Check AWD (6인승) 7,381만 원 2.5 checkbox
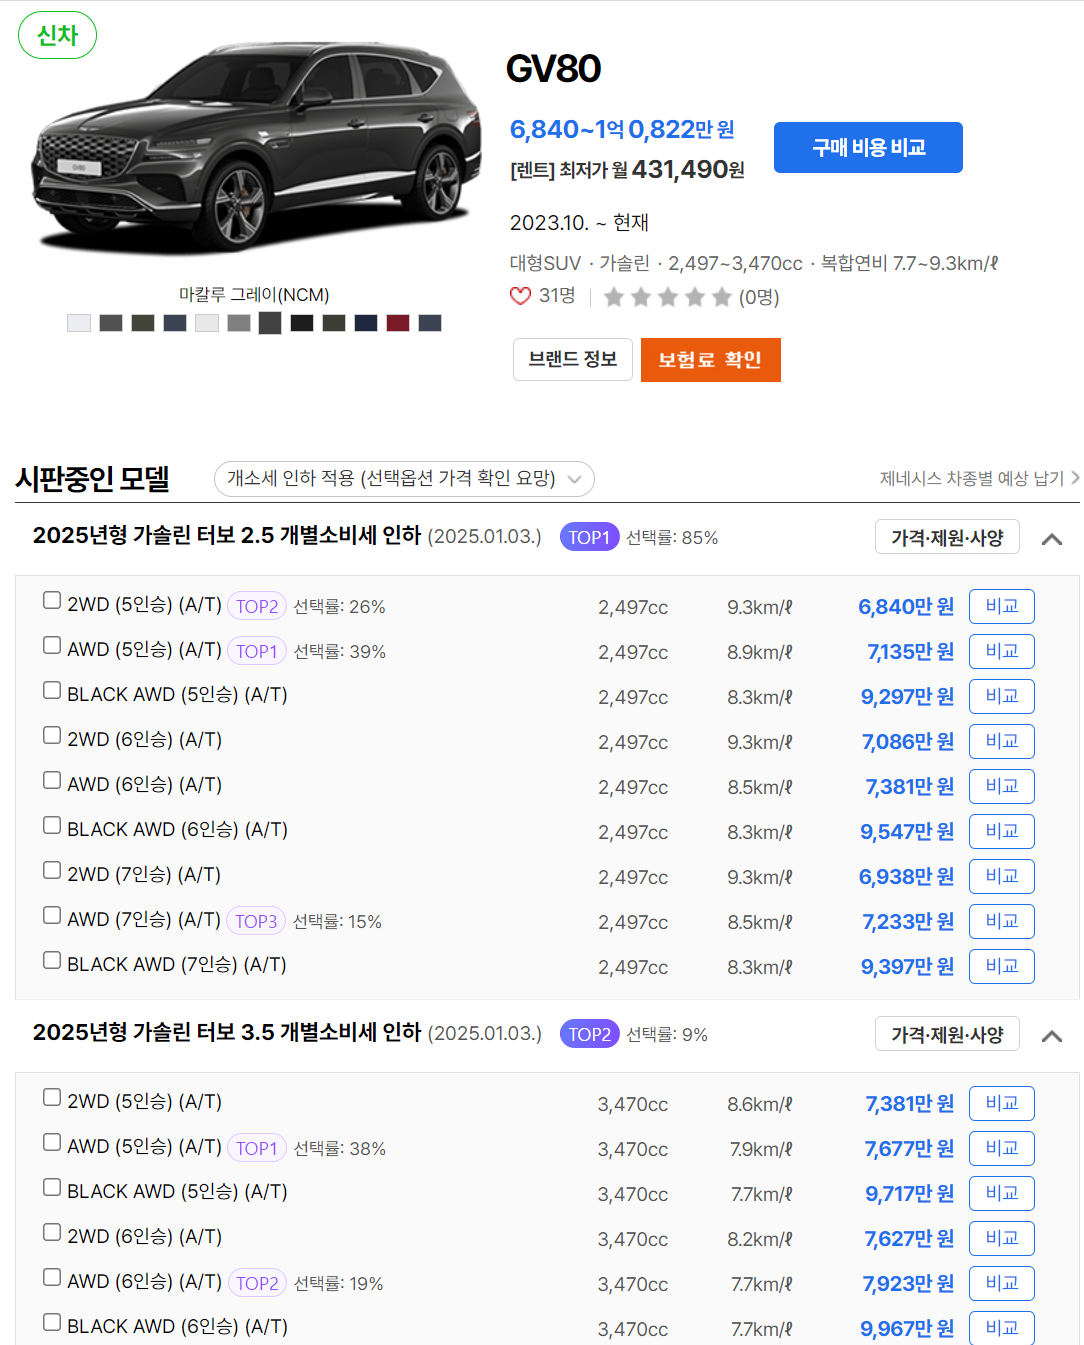This screenshot has height=1345, width=1084. [x=52, y=780]
